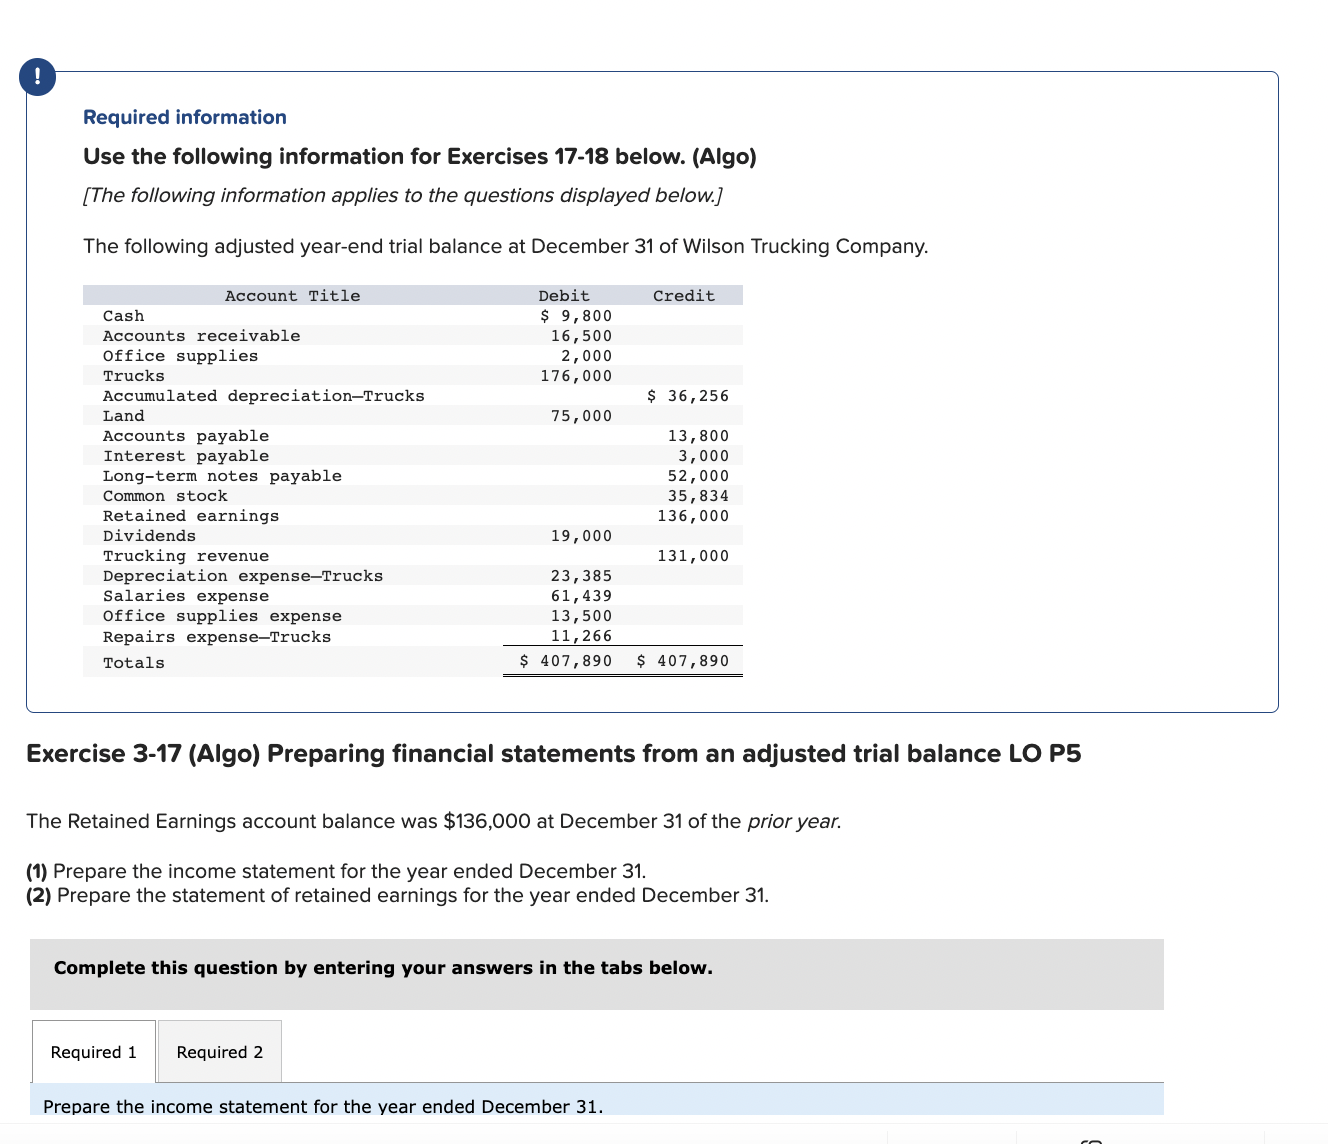Click instruction (1) about income statement
This screenshot has width=1328, height=1144.
(x=336, y=871)
